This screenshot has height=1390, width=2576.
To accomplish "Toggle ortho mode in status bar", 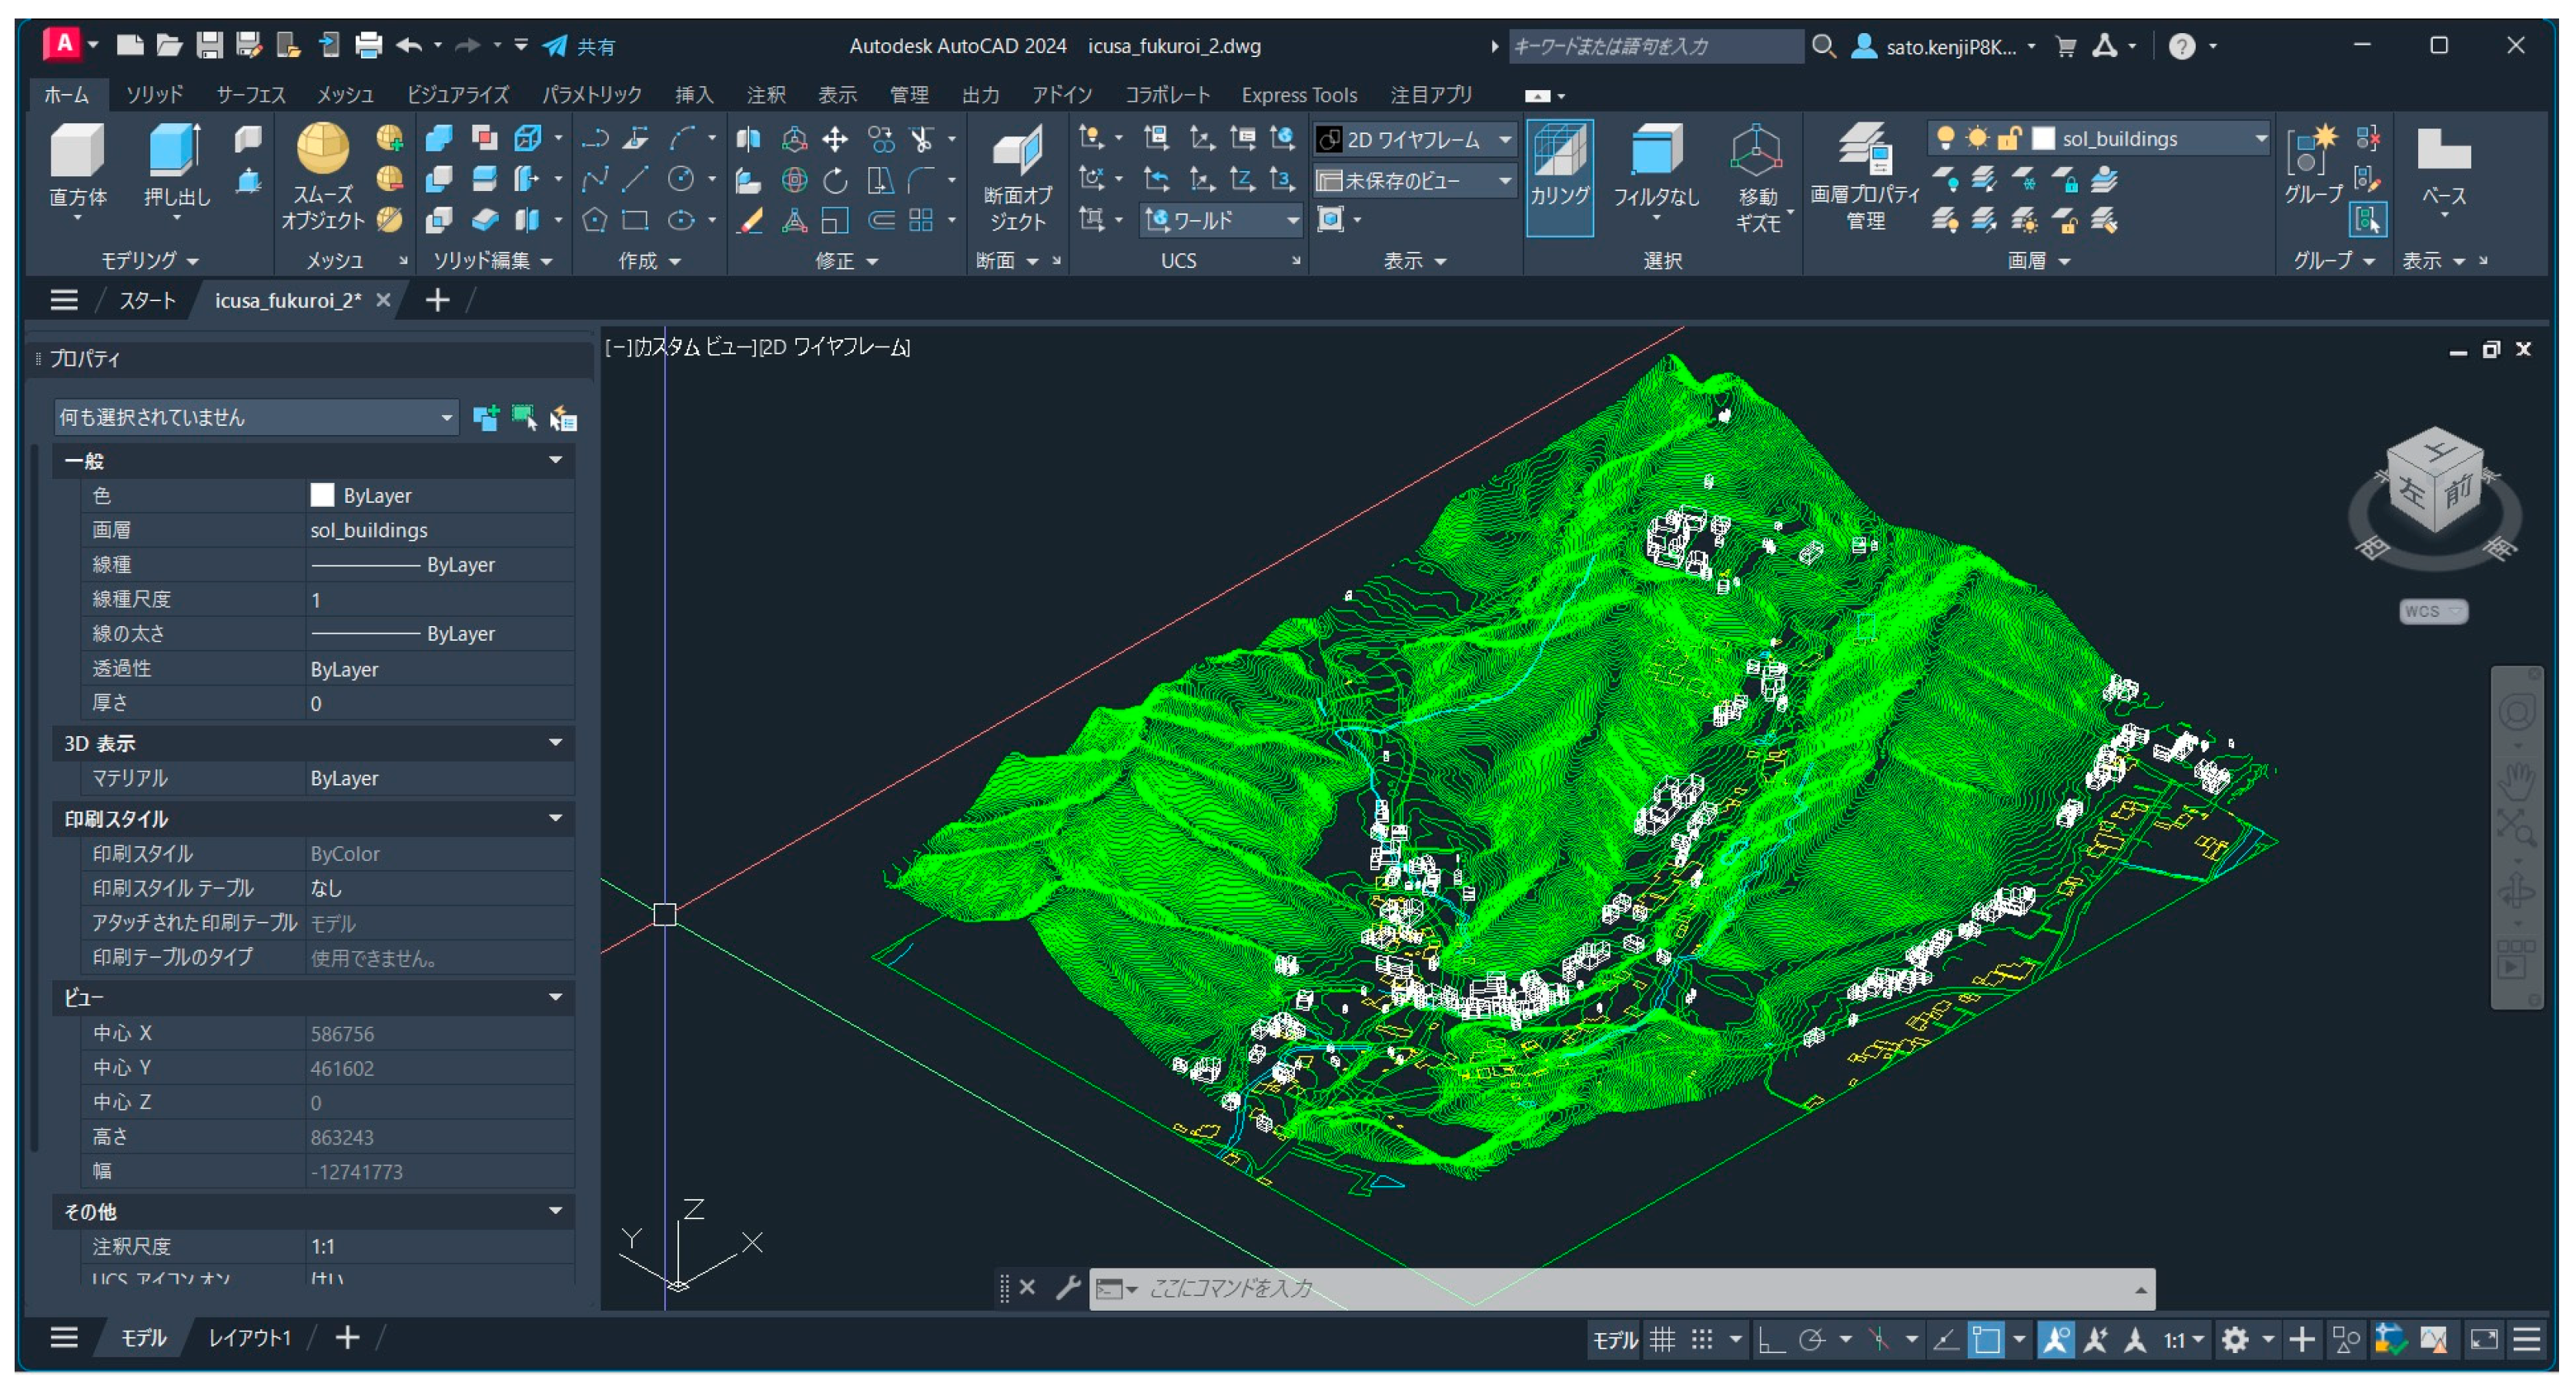I will (x=1771, y=1339).
